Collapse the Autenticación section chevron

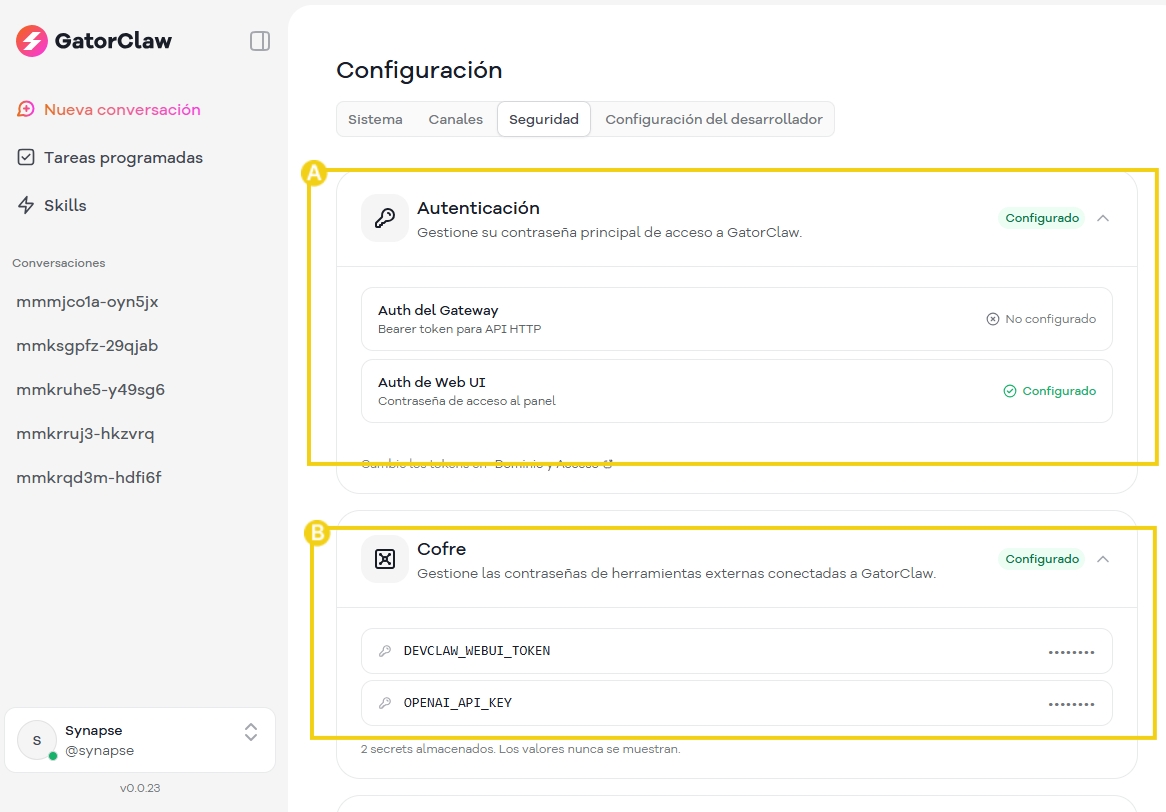coord(1103,218)
